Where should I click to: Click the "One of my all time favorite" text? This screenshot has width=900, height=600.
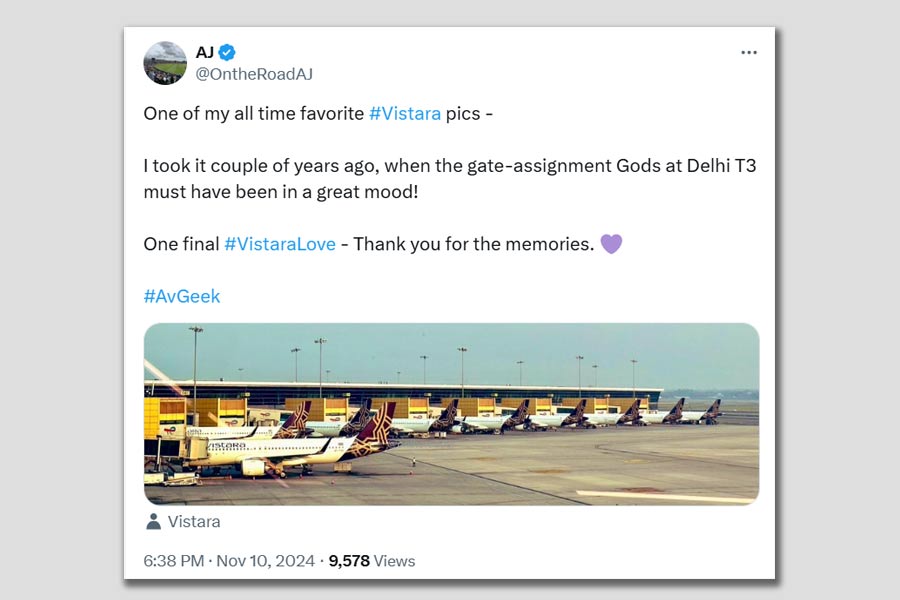coord(254,114)
